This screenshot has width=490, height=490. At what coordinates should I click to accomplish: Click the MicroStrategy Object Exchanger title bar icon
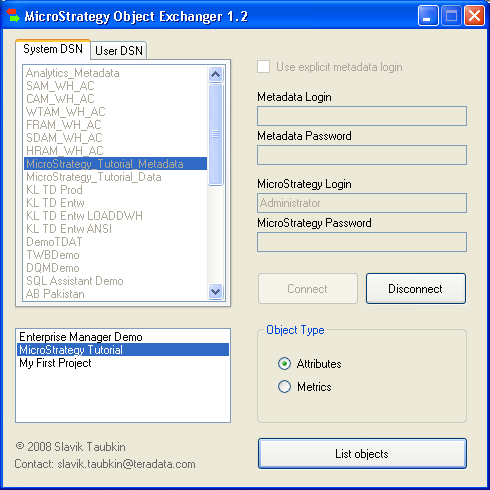(13, 15)
